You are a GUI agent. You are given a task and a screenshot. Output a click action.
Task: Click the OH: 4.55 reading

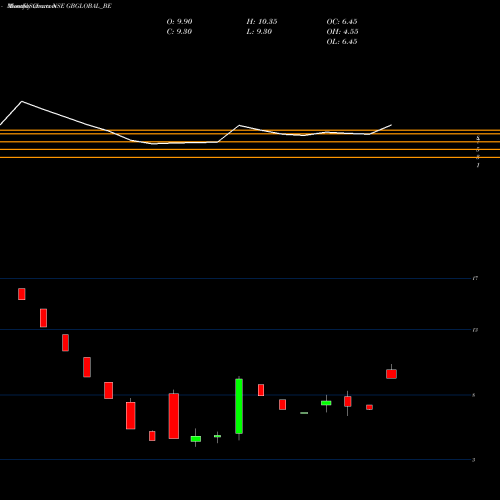(342, 32)
